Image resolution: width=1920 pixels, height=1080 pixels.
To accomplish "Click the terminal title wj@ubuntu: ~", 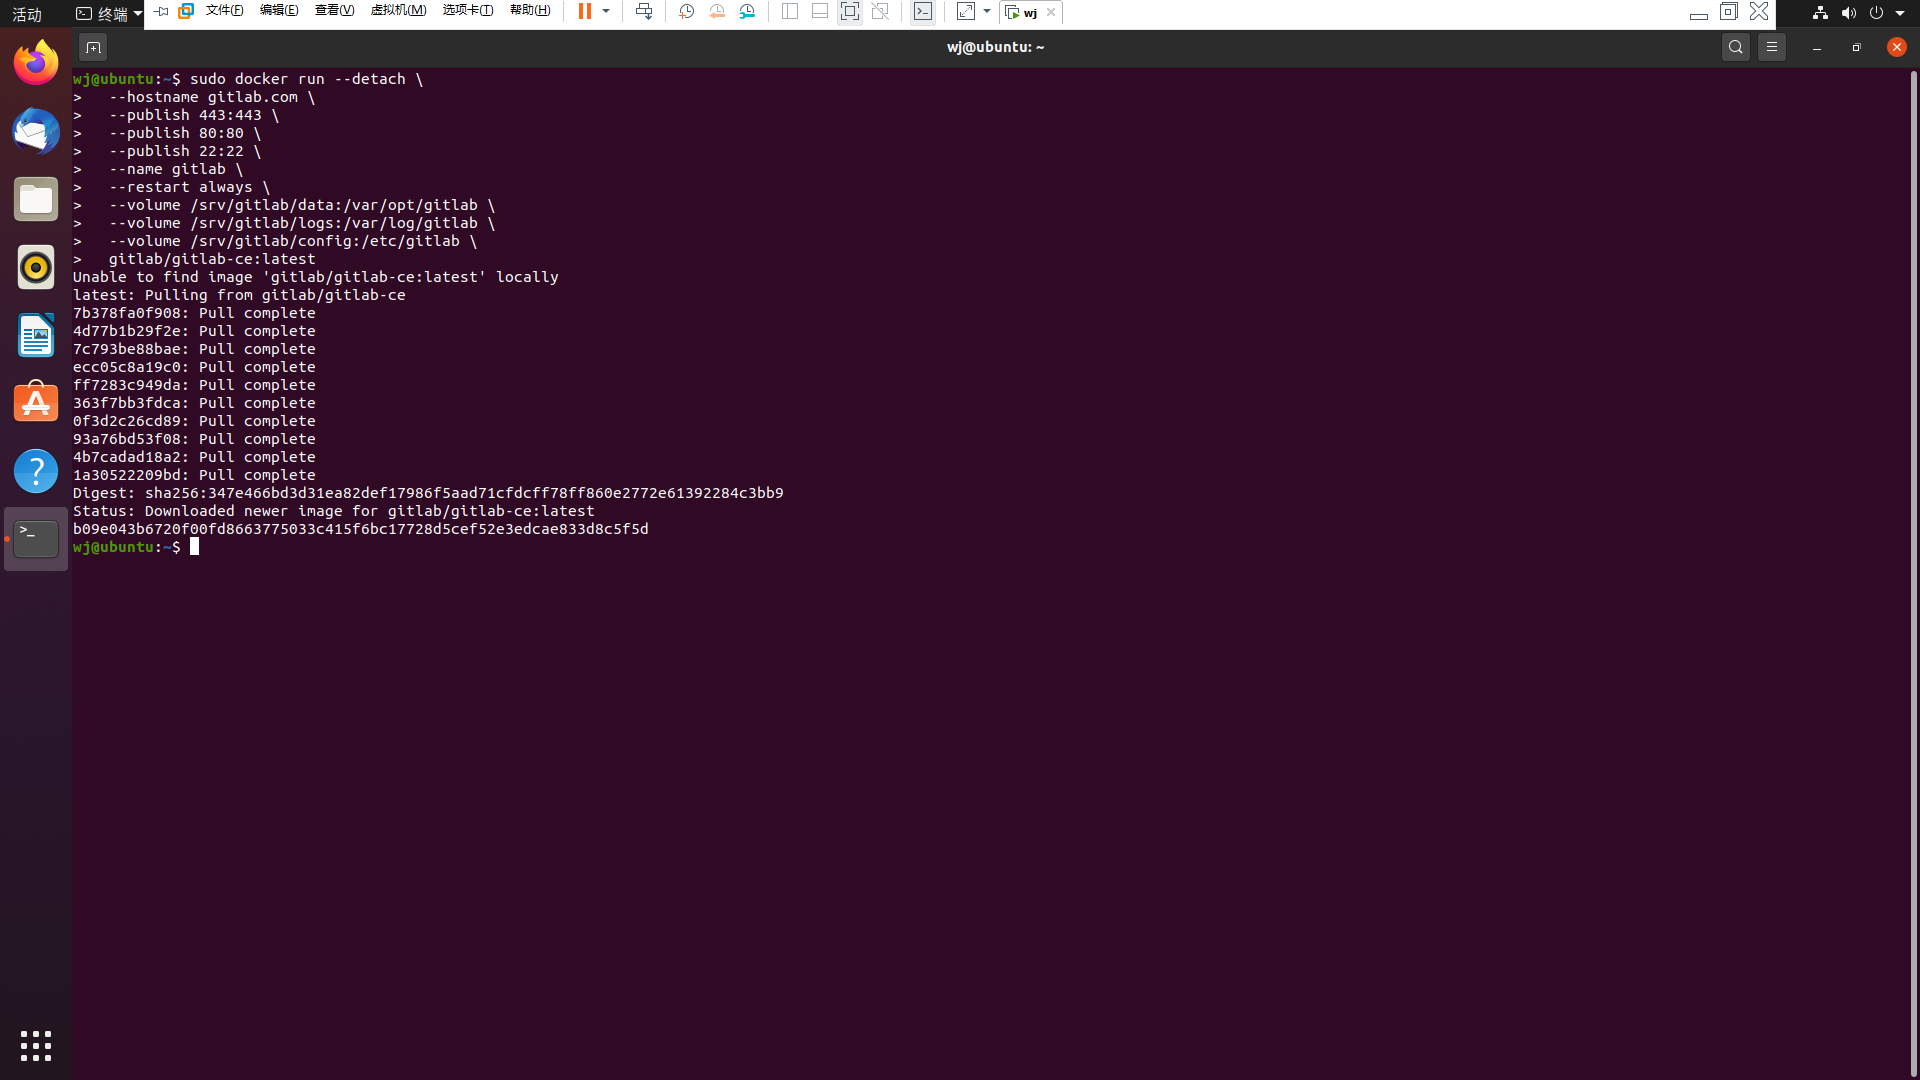I will point(996,47).
